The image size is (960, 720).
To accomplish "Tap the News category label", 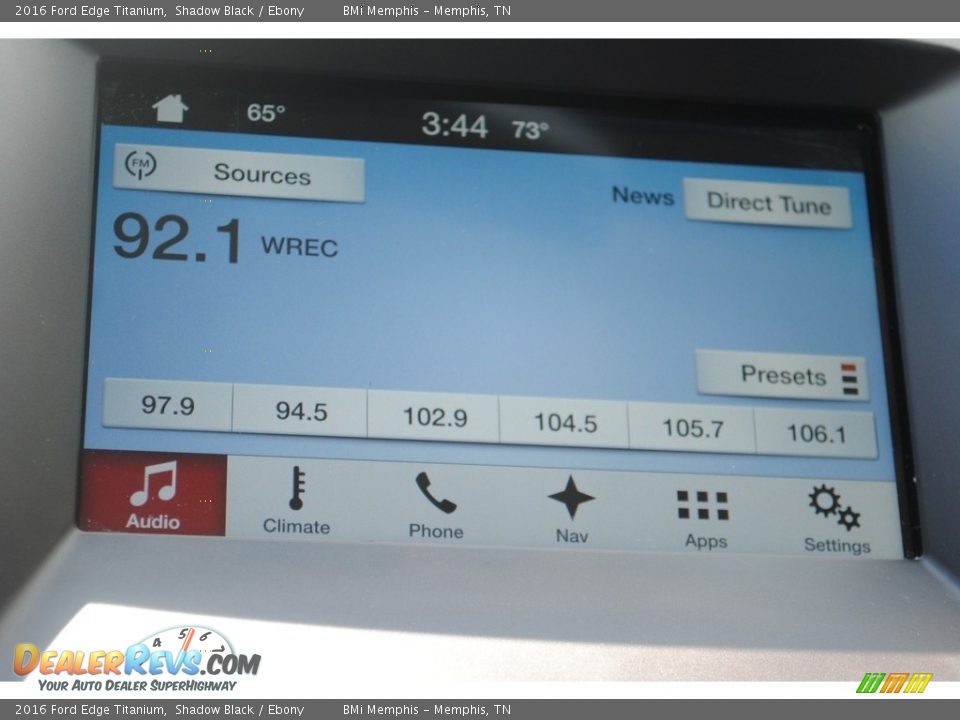I will (x=643, y=196).
